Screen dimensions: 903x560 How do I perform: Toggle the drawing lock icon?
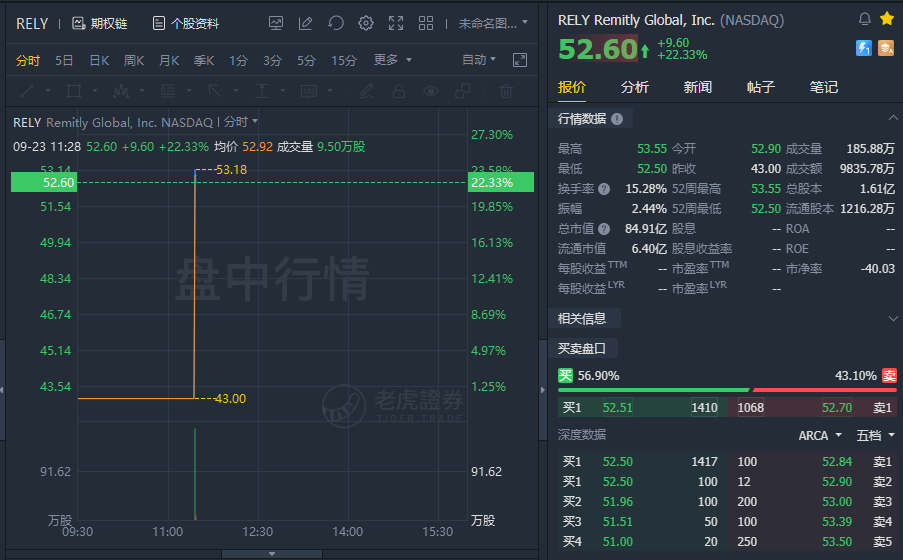point(399,91)
